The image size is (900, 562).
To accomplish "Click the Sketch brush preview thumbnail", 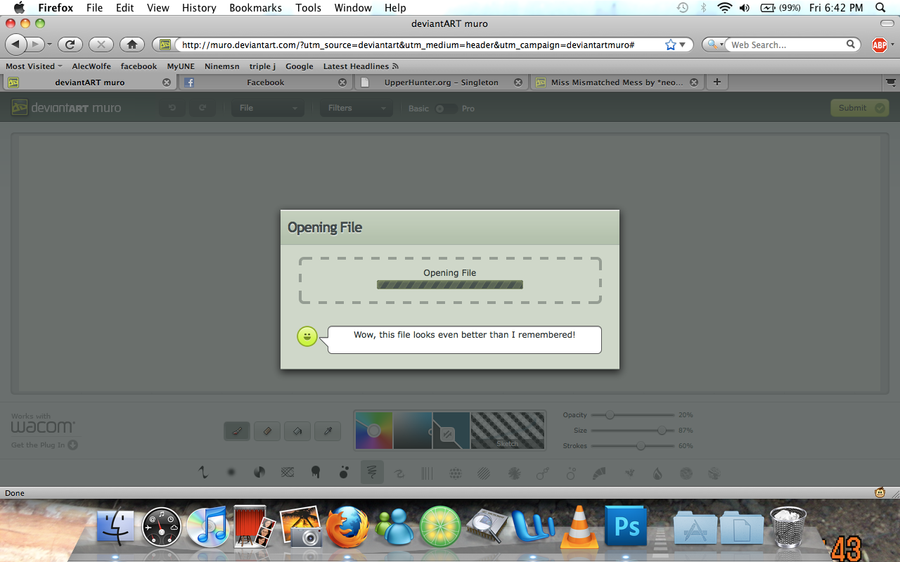I will [507, 430].
